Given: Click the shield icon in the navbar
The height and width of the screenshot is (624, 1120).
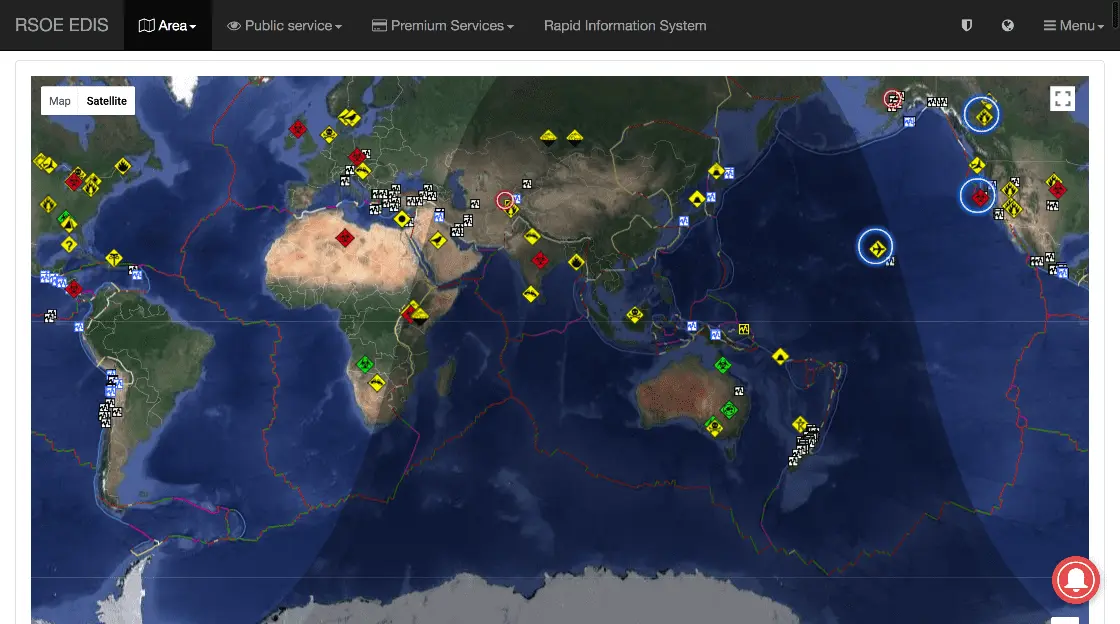Looking at the screenshot, I should tap(966, 25).
